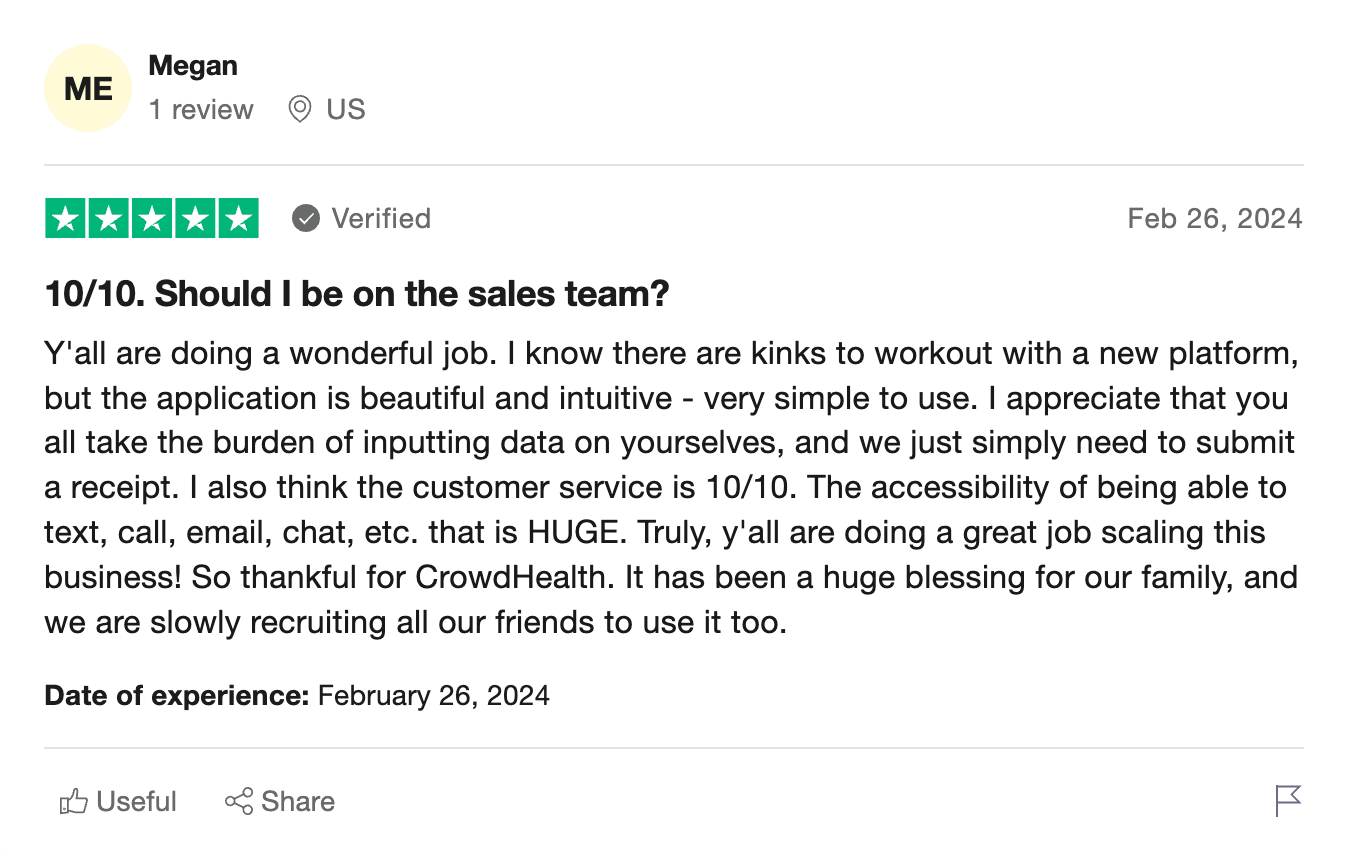Click the last green rating star

coord(238,219)
